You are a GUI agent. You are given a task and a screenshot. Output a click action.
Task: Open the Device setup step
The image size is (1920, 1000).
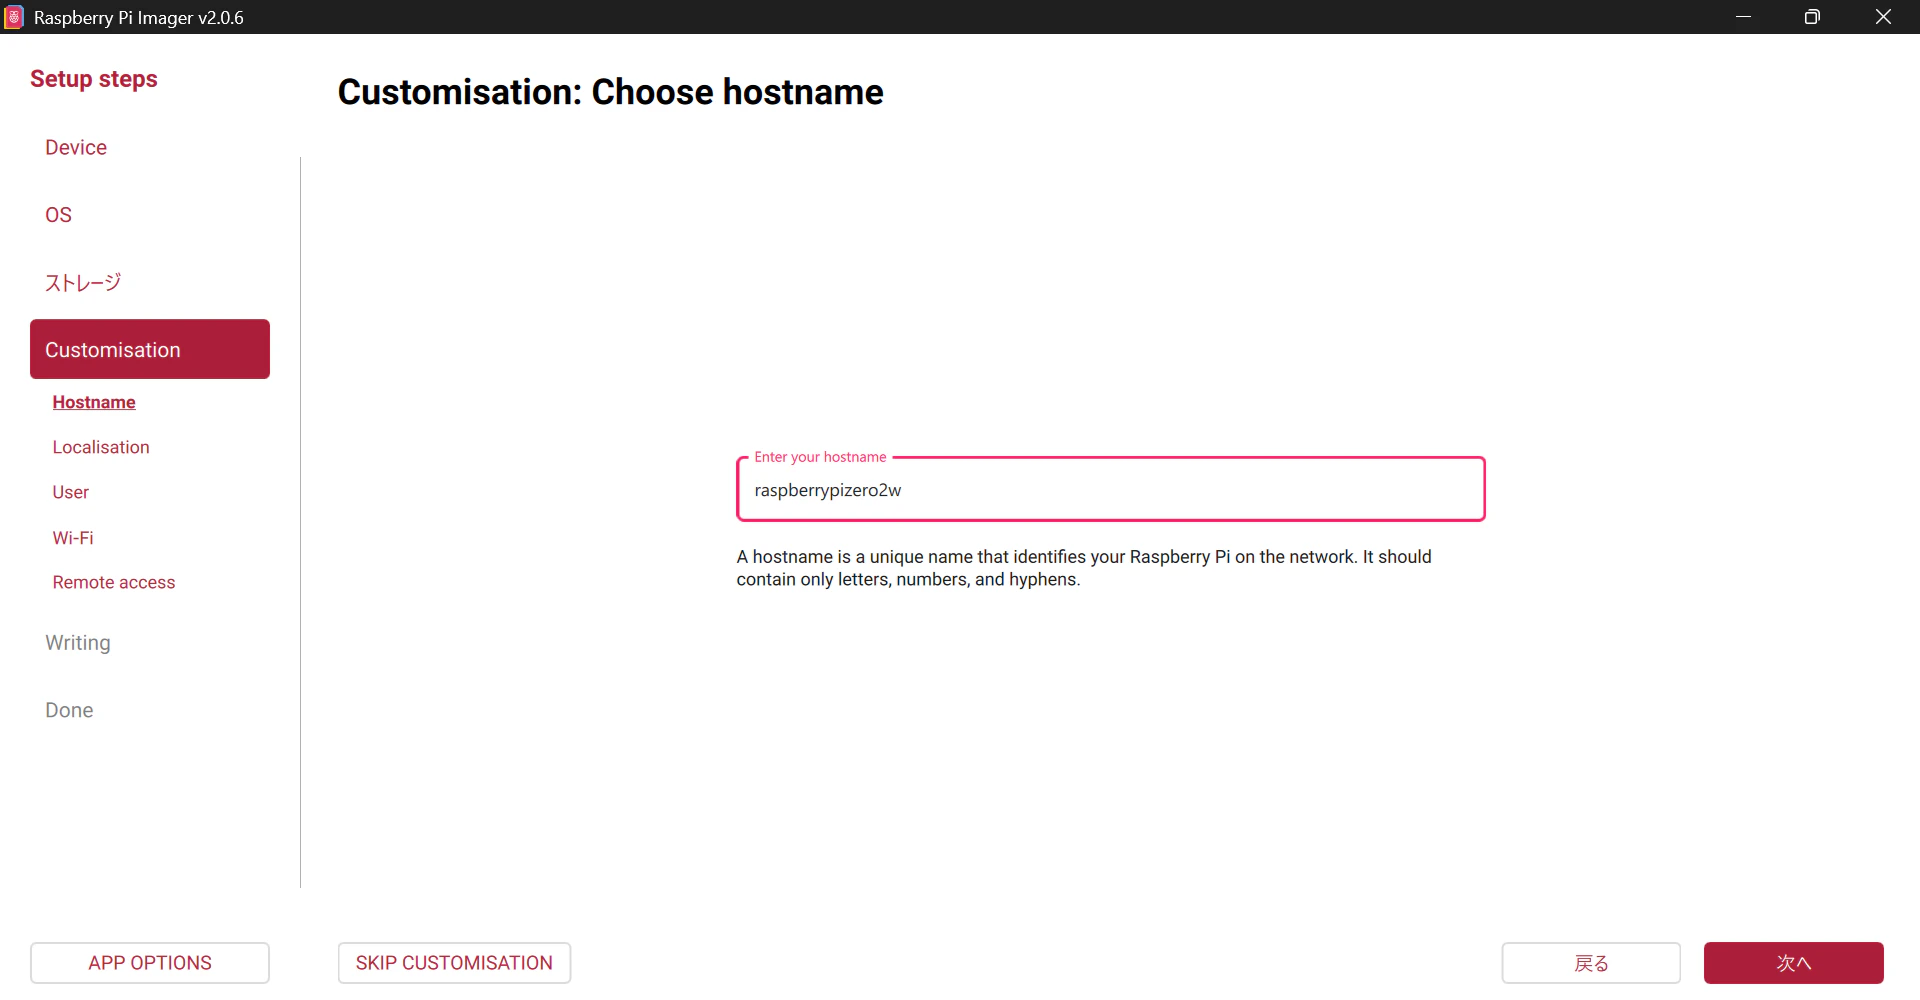coord(76,148)
